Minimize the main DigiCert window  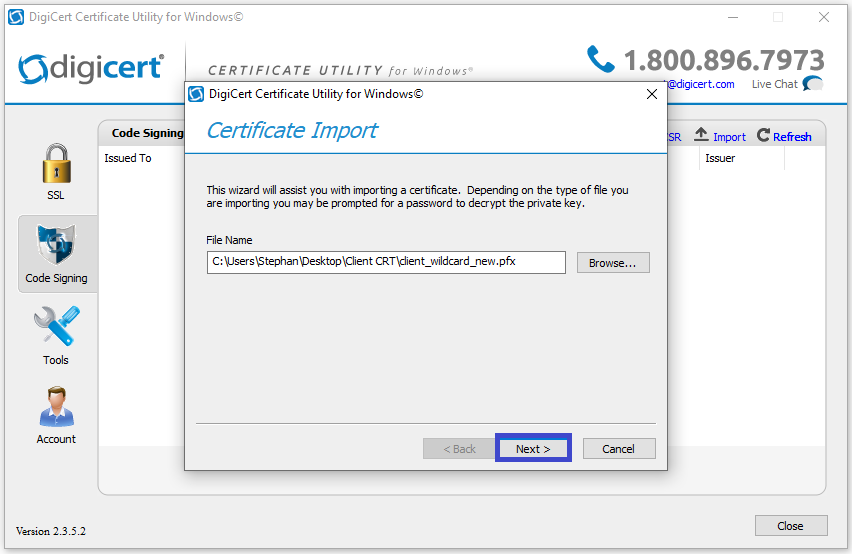coord(733,17)
